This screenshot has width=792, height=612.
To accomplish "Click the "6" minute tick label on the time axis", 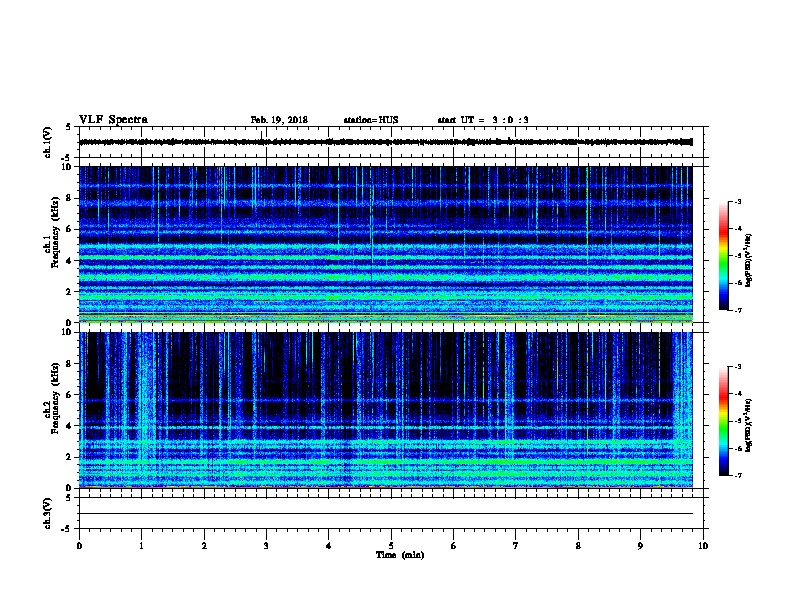I will pos(454,546).
